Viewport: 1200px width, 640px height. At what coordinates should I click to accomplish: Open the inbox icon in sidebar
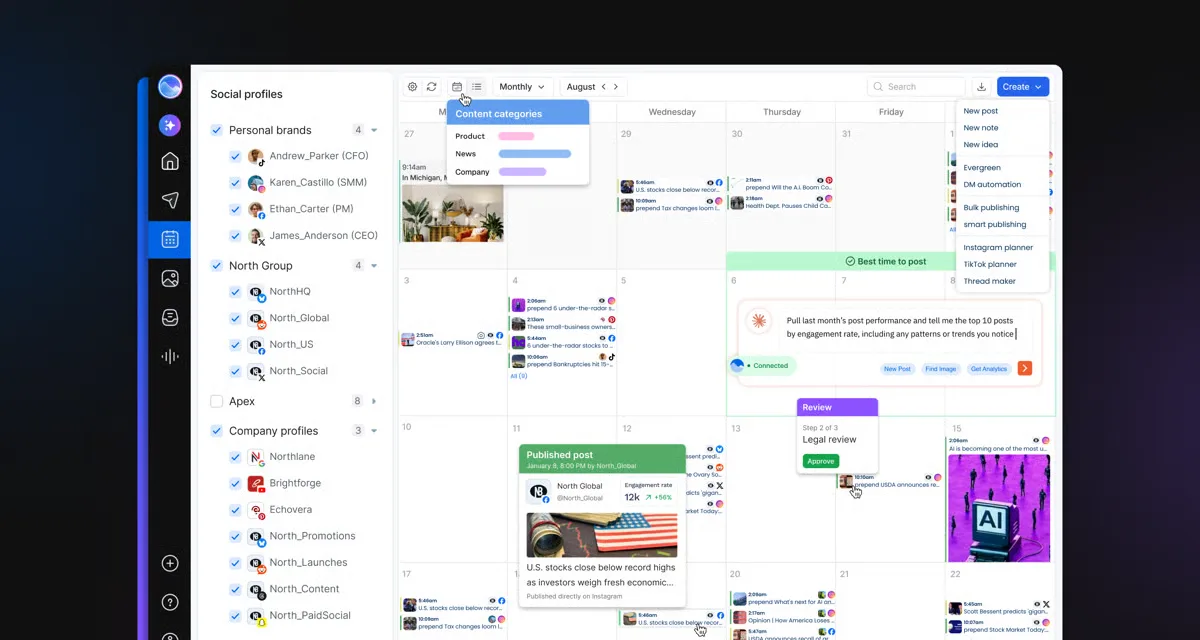[x=170, y=318]
